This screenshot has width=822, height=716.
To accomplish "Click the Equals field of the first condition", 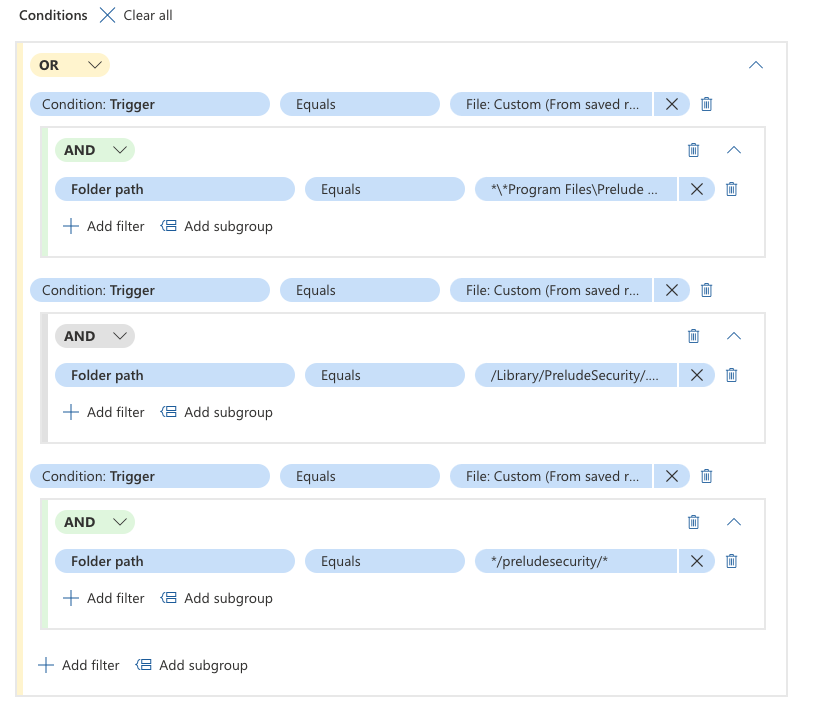I will click(359, 104).
